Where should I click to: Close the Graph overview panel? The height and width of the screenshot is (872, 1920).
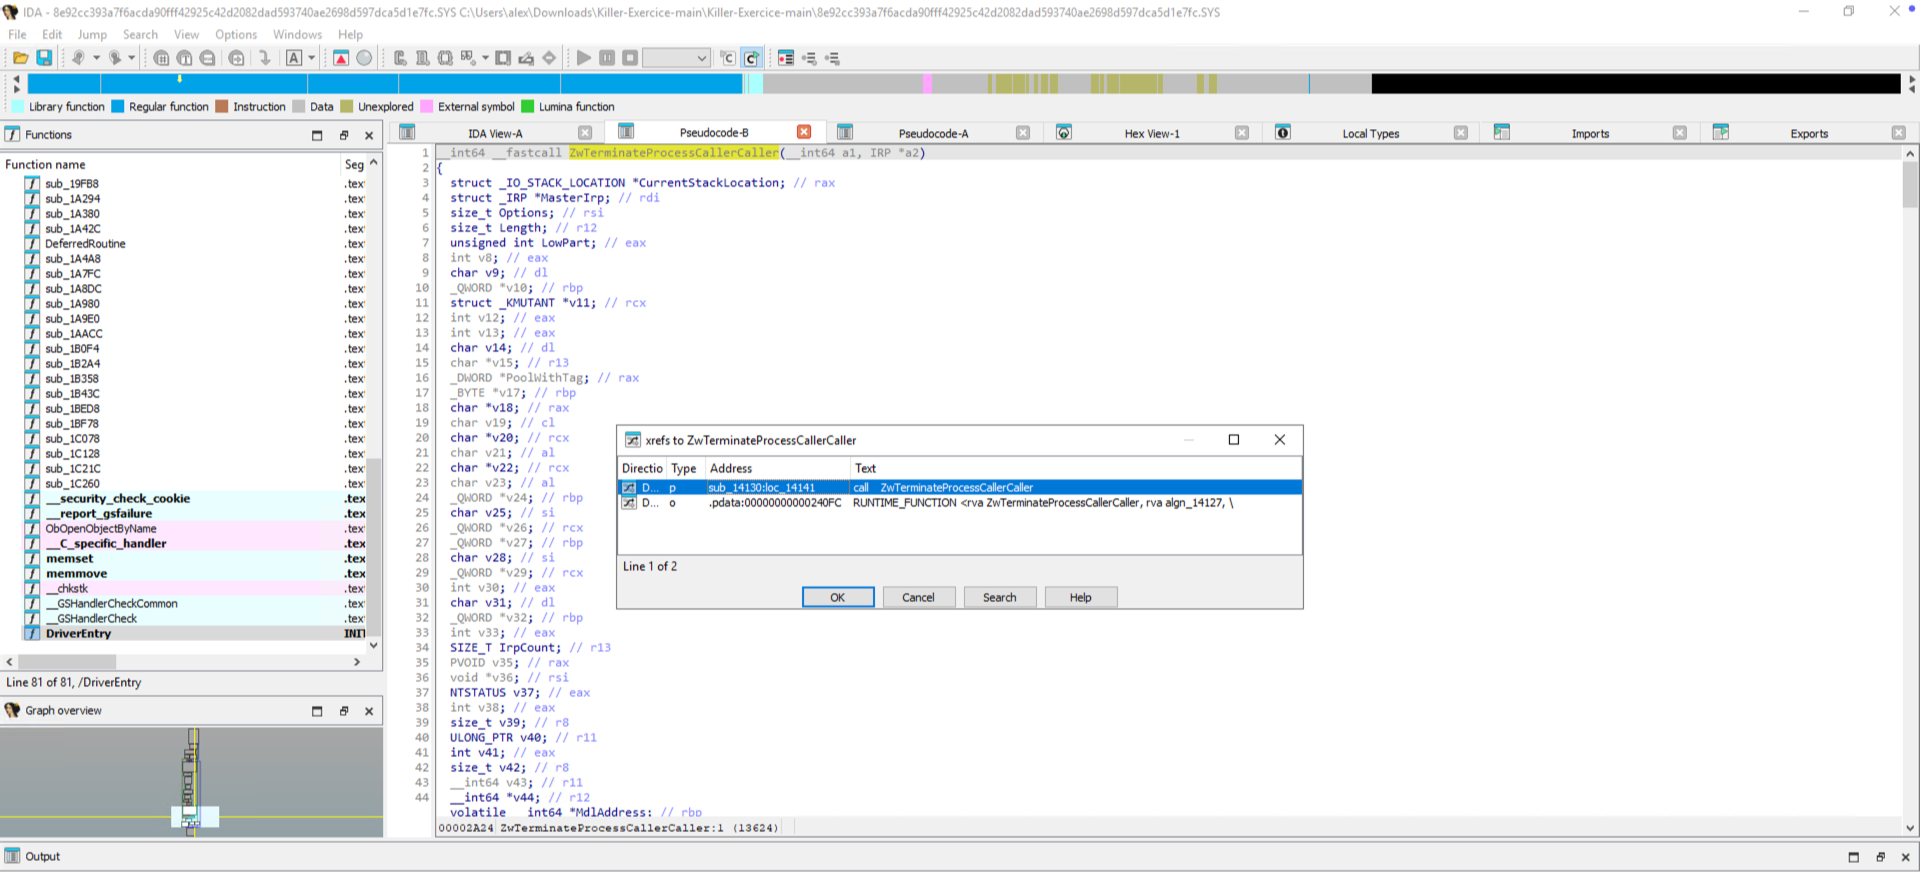(x=369, y=711)
